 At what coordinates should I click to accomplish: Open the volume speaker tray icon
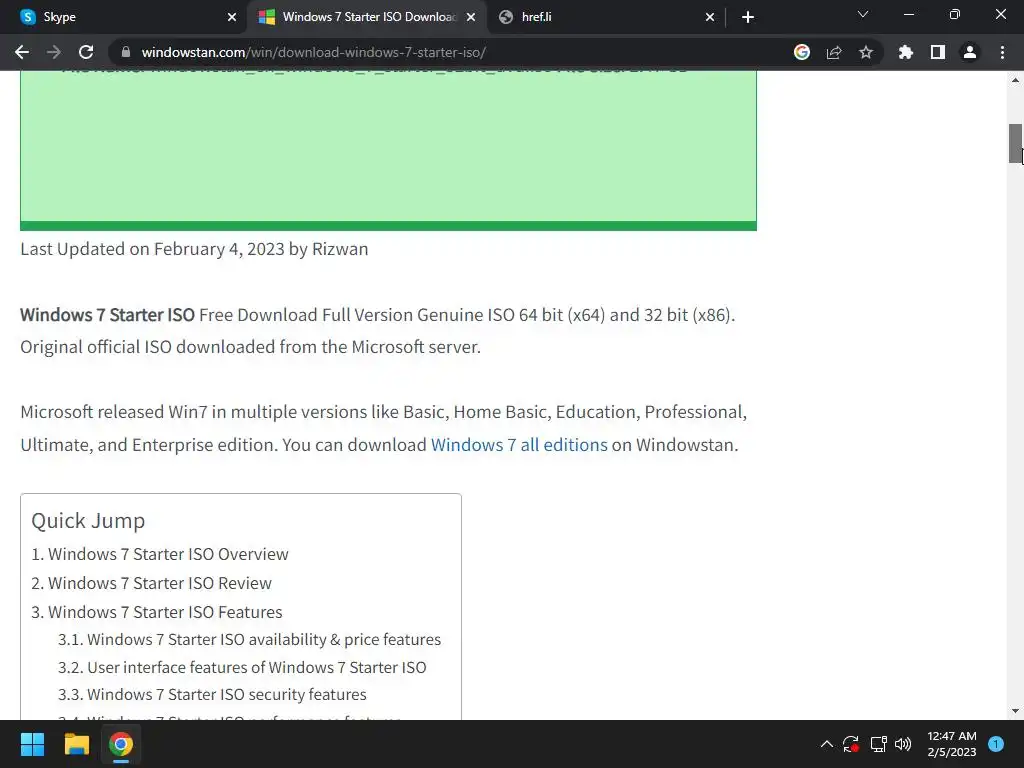pyautogui.click(x=903, y=744)
